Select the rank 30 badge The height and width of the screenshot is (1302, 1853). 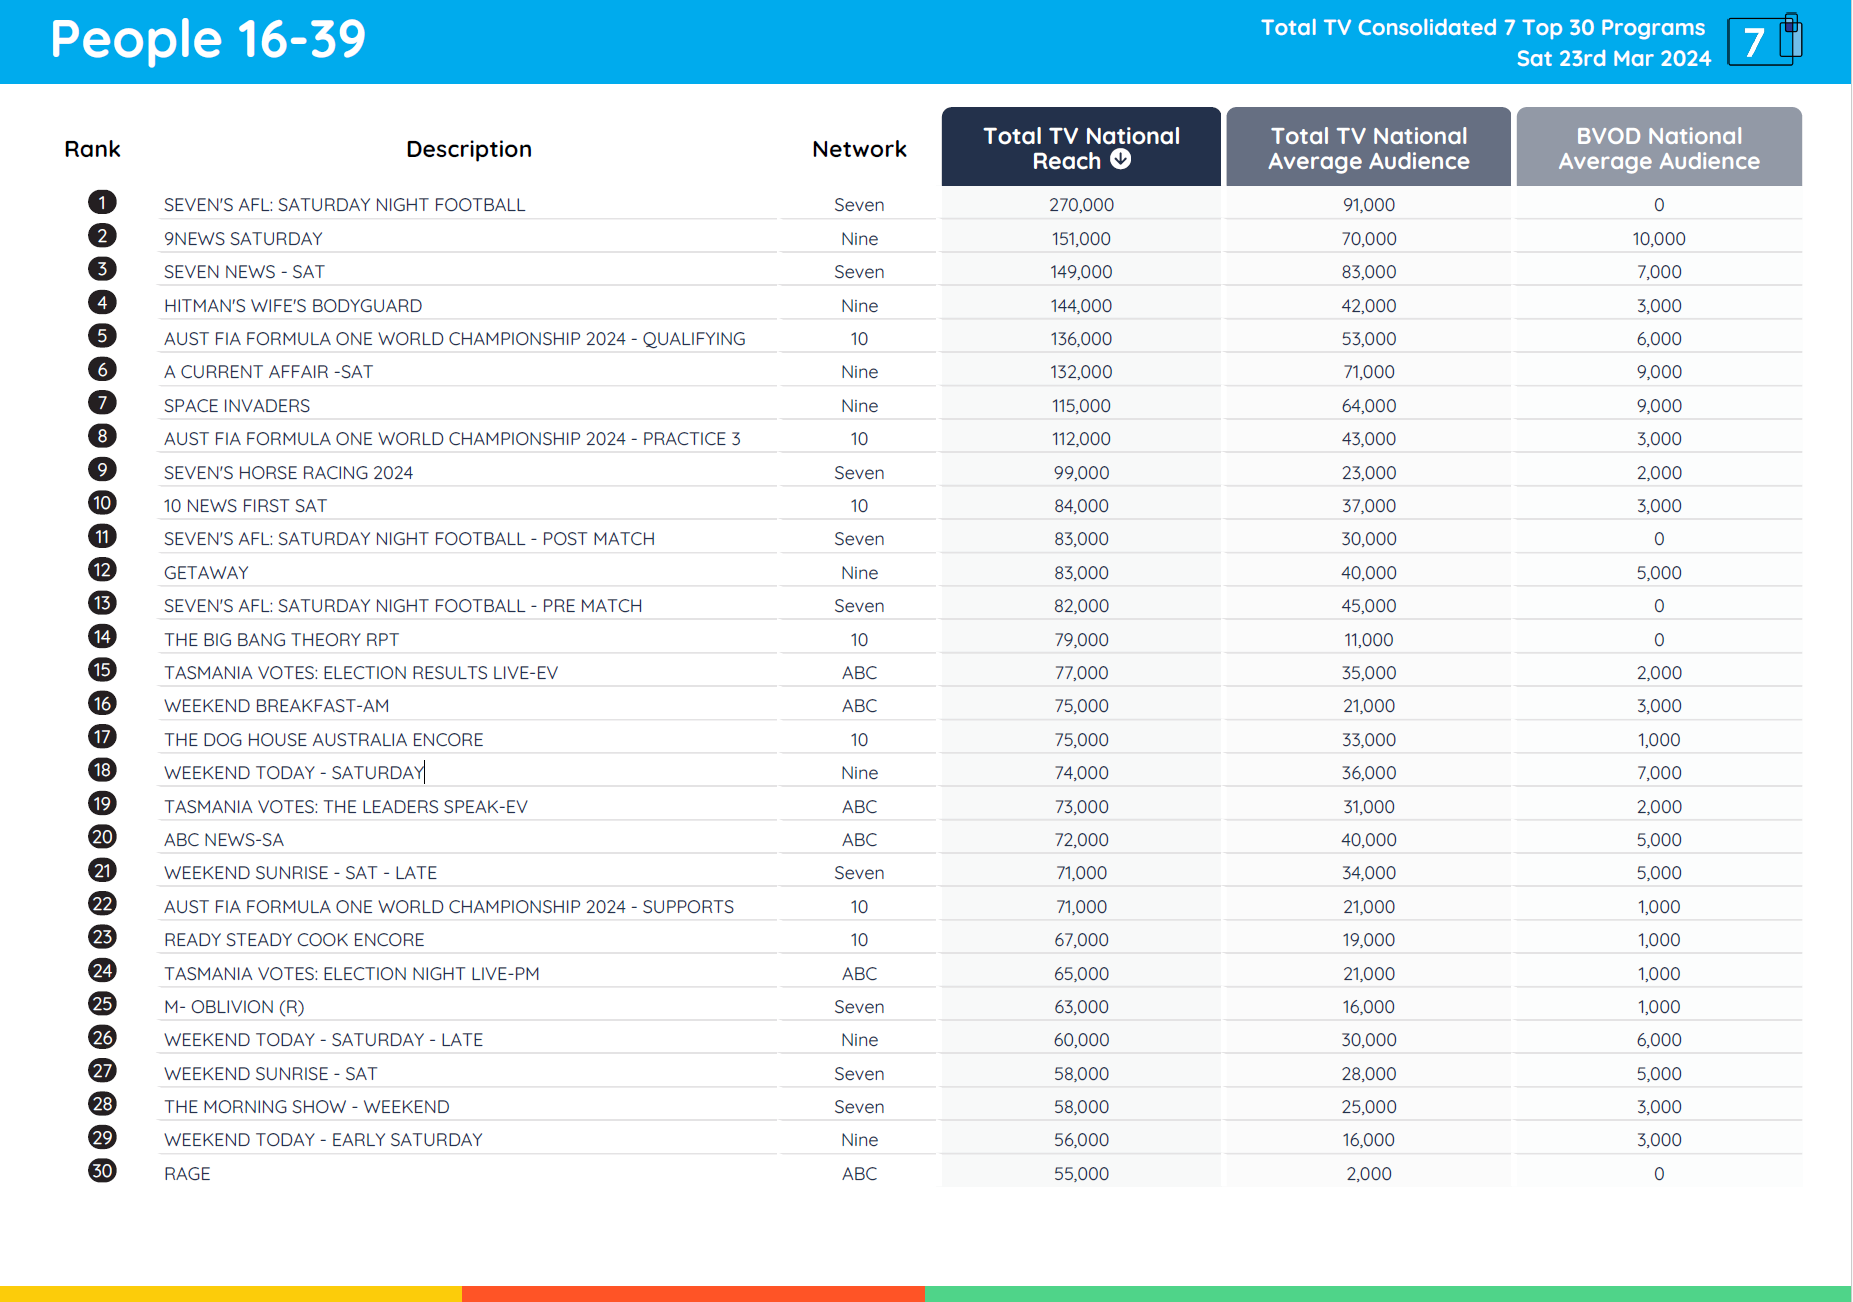(102, 1171)
